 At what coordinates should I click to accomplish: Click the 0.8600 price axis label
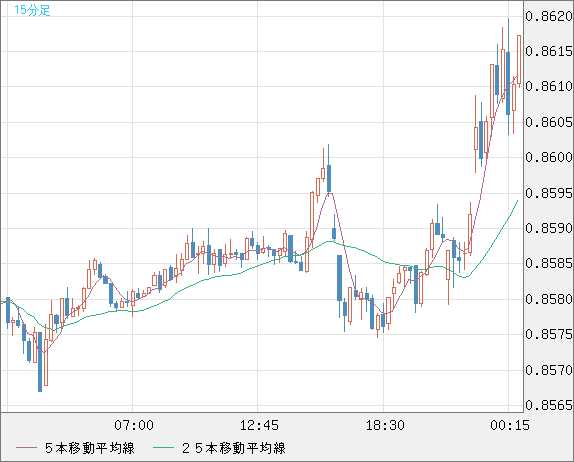(549, 157)
